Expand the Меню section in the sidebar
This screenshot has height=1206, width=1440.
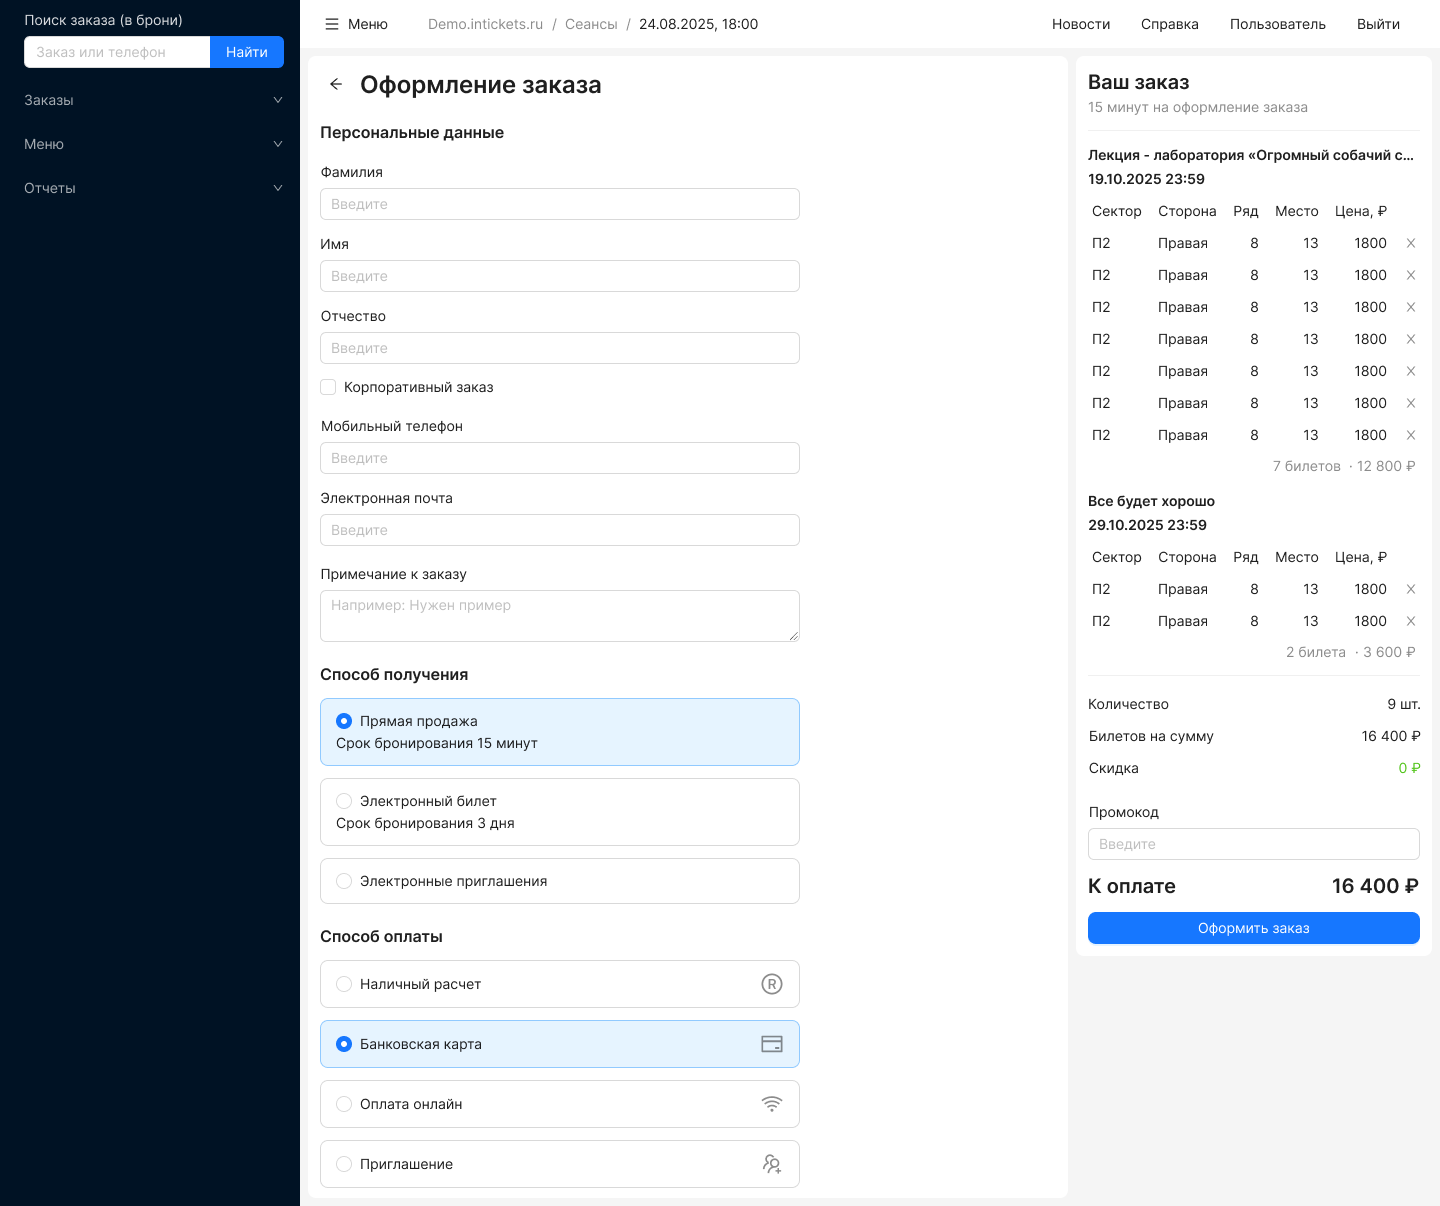pos(150,144)
